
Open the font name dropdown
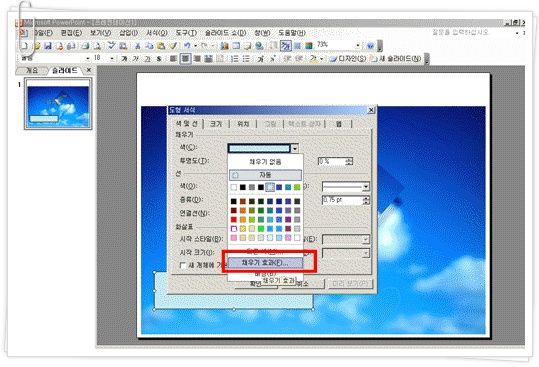[x=88, y=59]
